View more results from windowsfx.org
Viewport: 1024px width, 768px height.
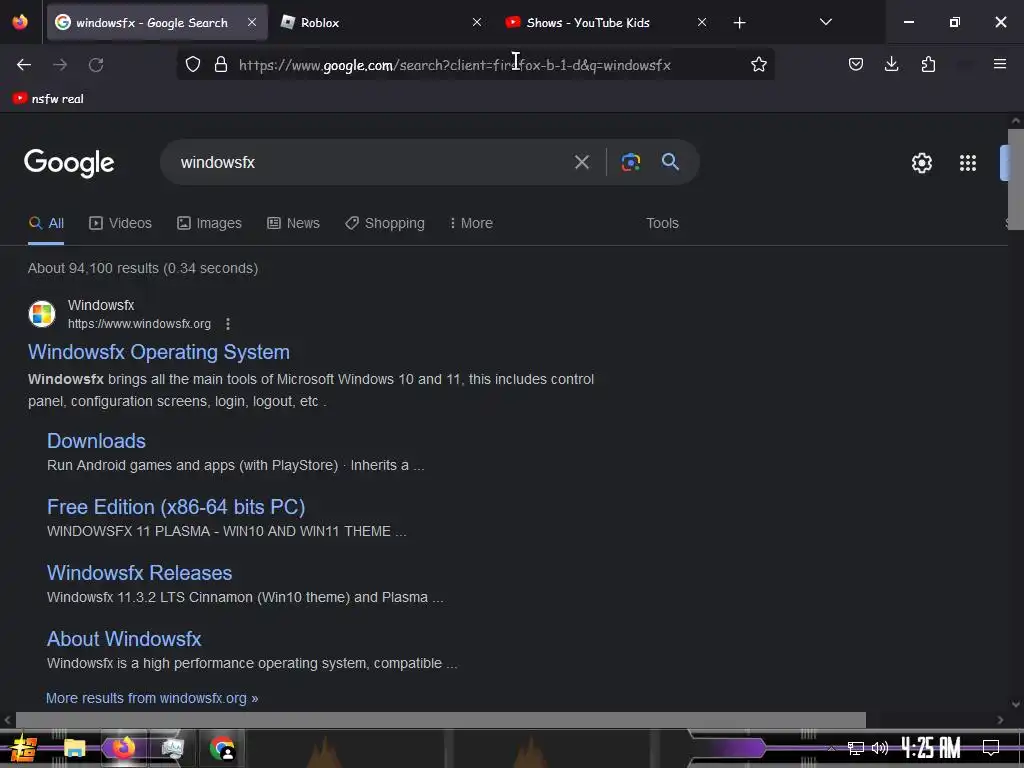coord(152,698)
